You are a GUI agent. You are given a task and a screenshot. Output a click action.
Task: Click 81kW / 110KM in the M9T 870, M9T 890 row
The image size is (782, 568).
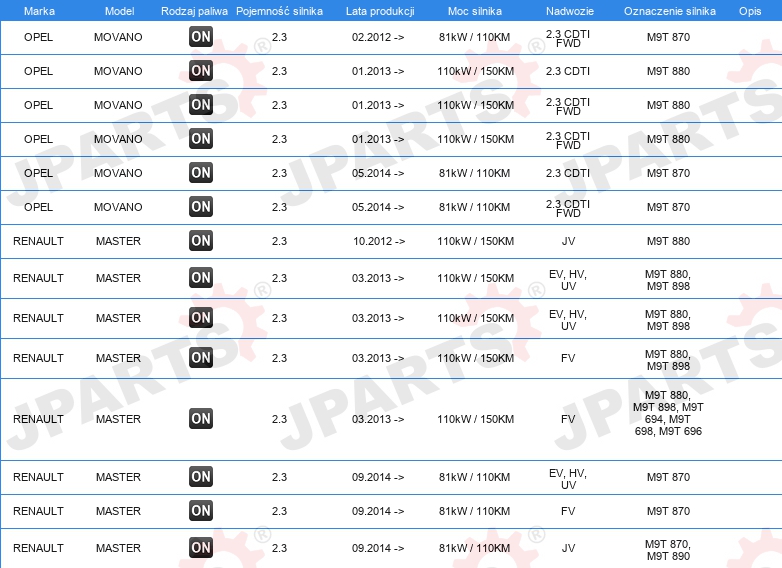(x=475, y=548)
